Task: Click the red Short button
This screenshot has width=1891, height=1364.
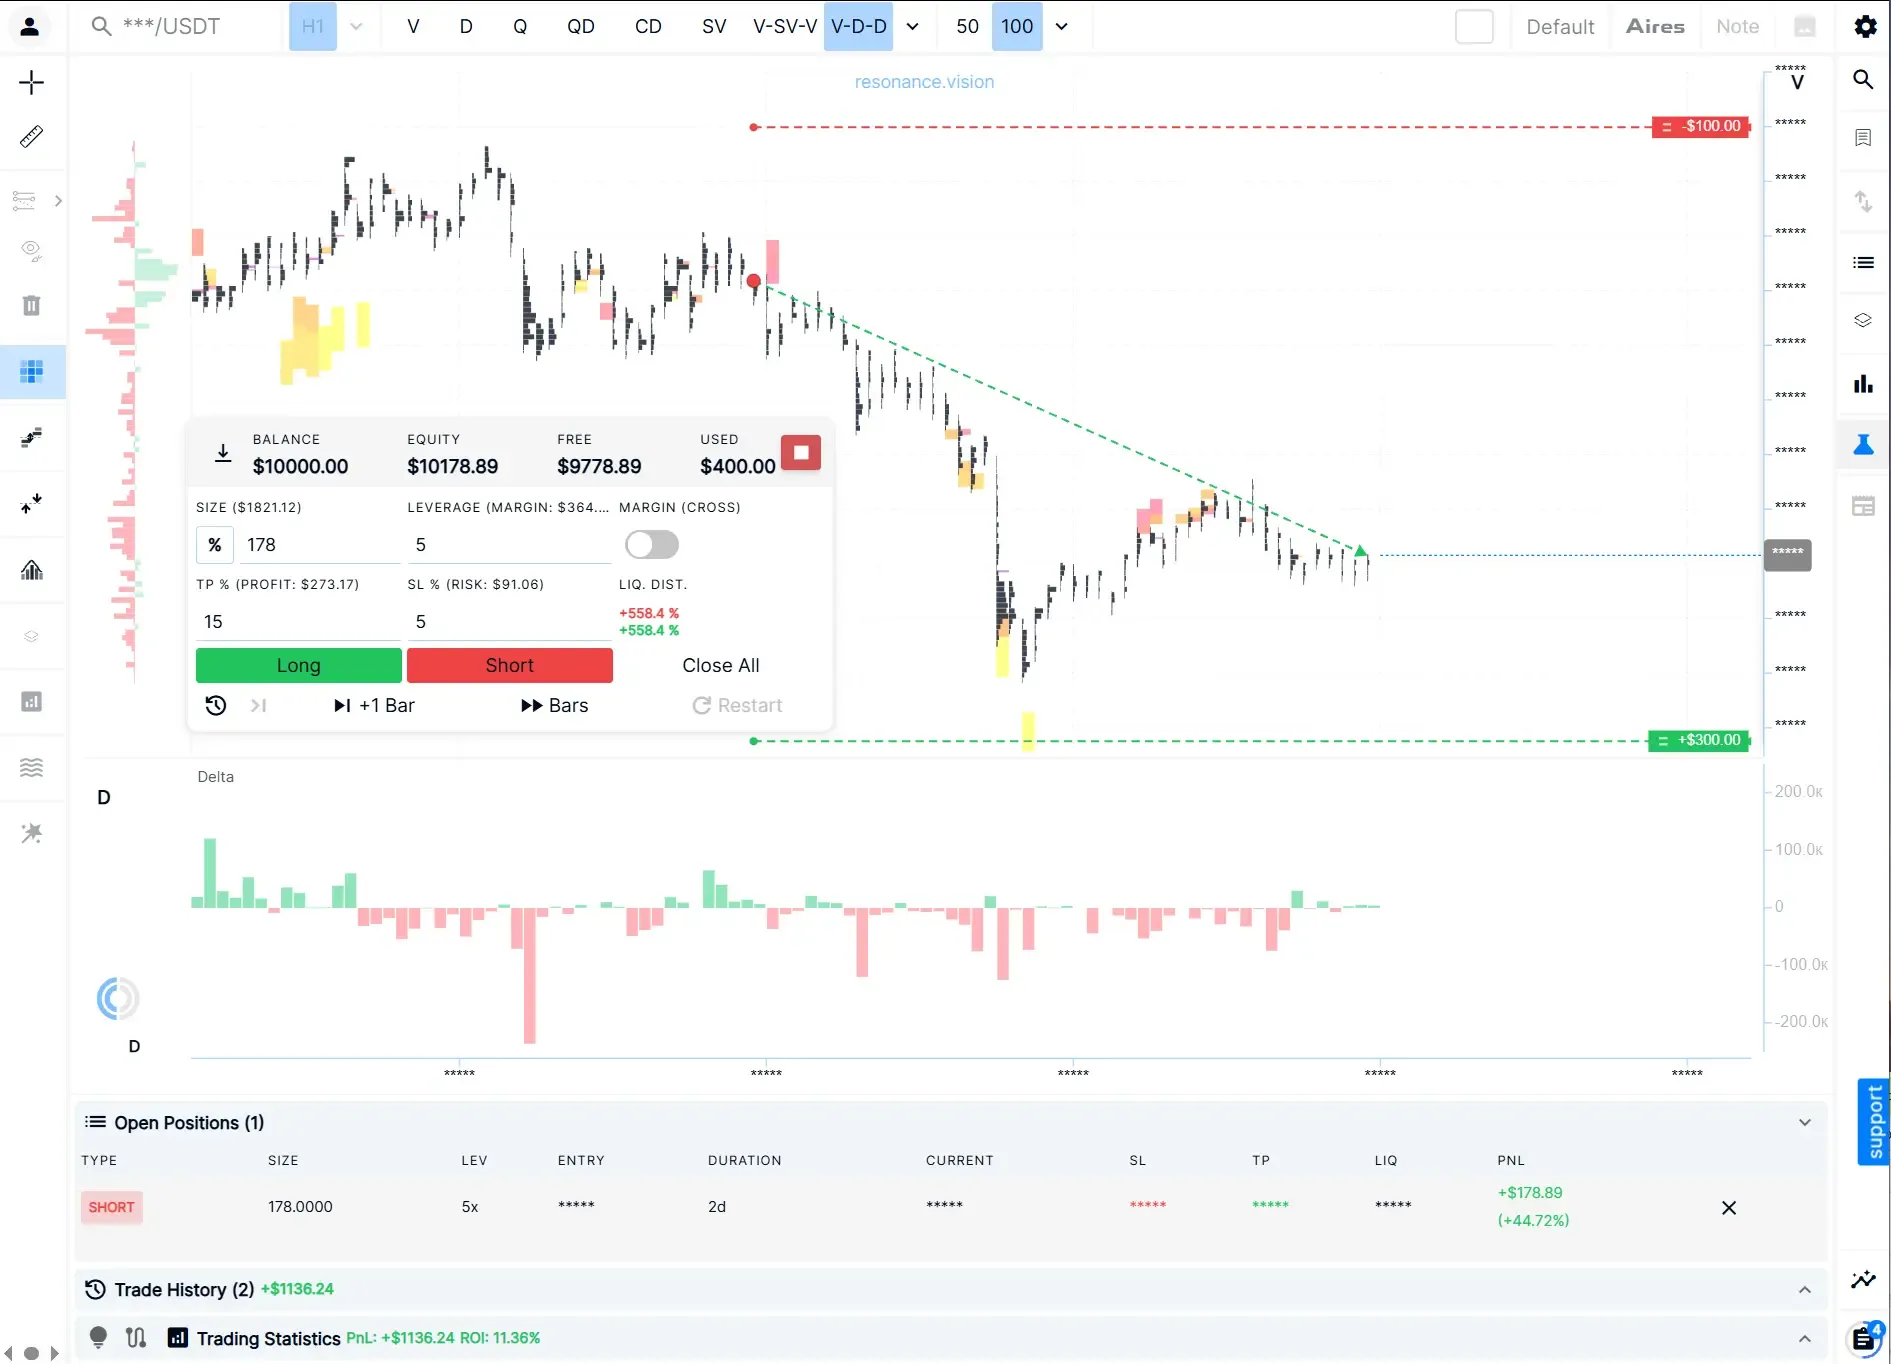Action: (x=510, y=666)
